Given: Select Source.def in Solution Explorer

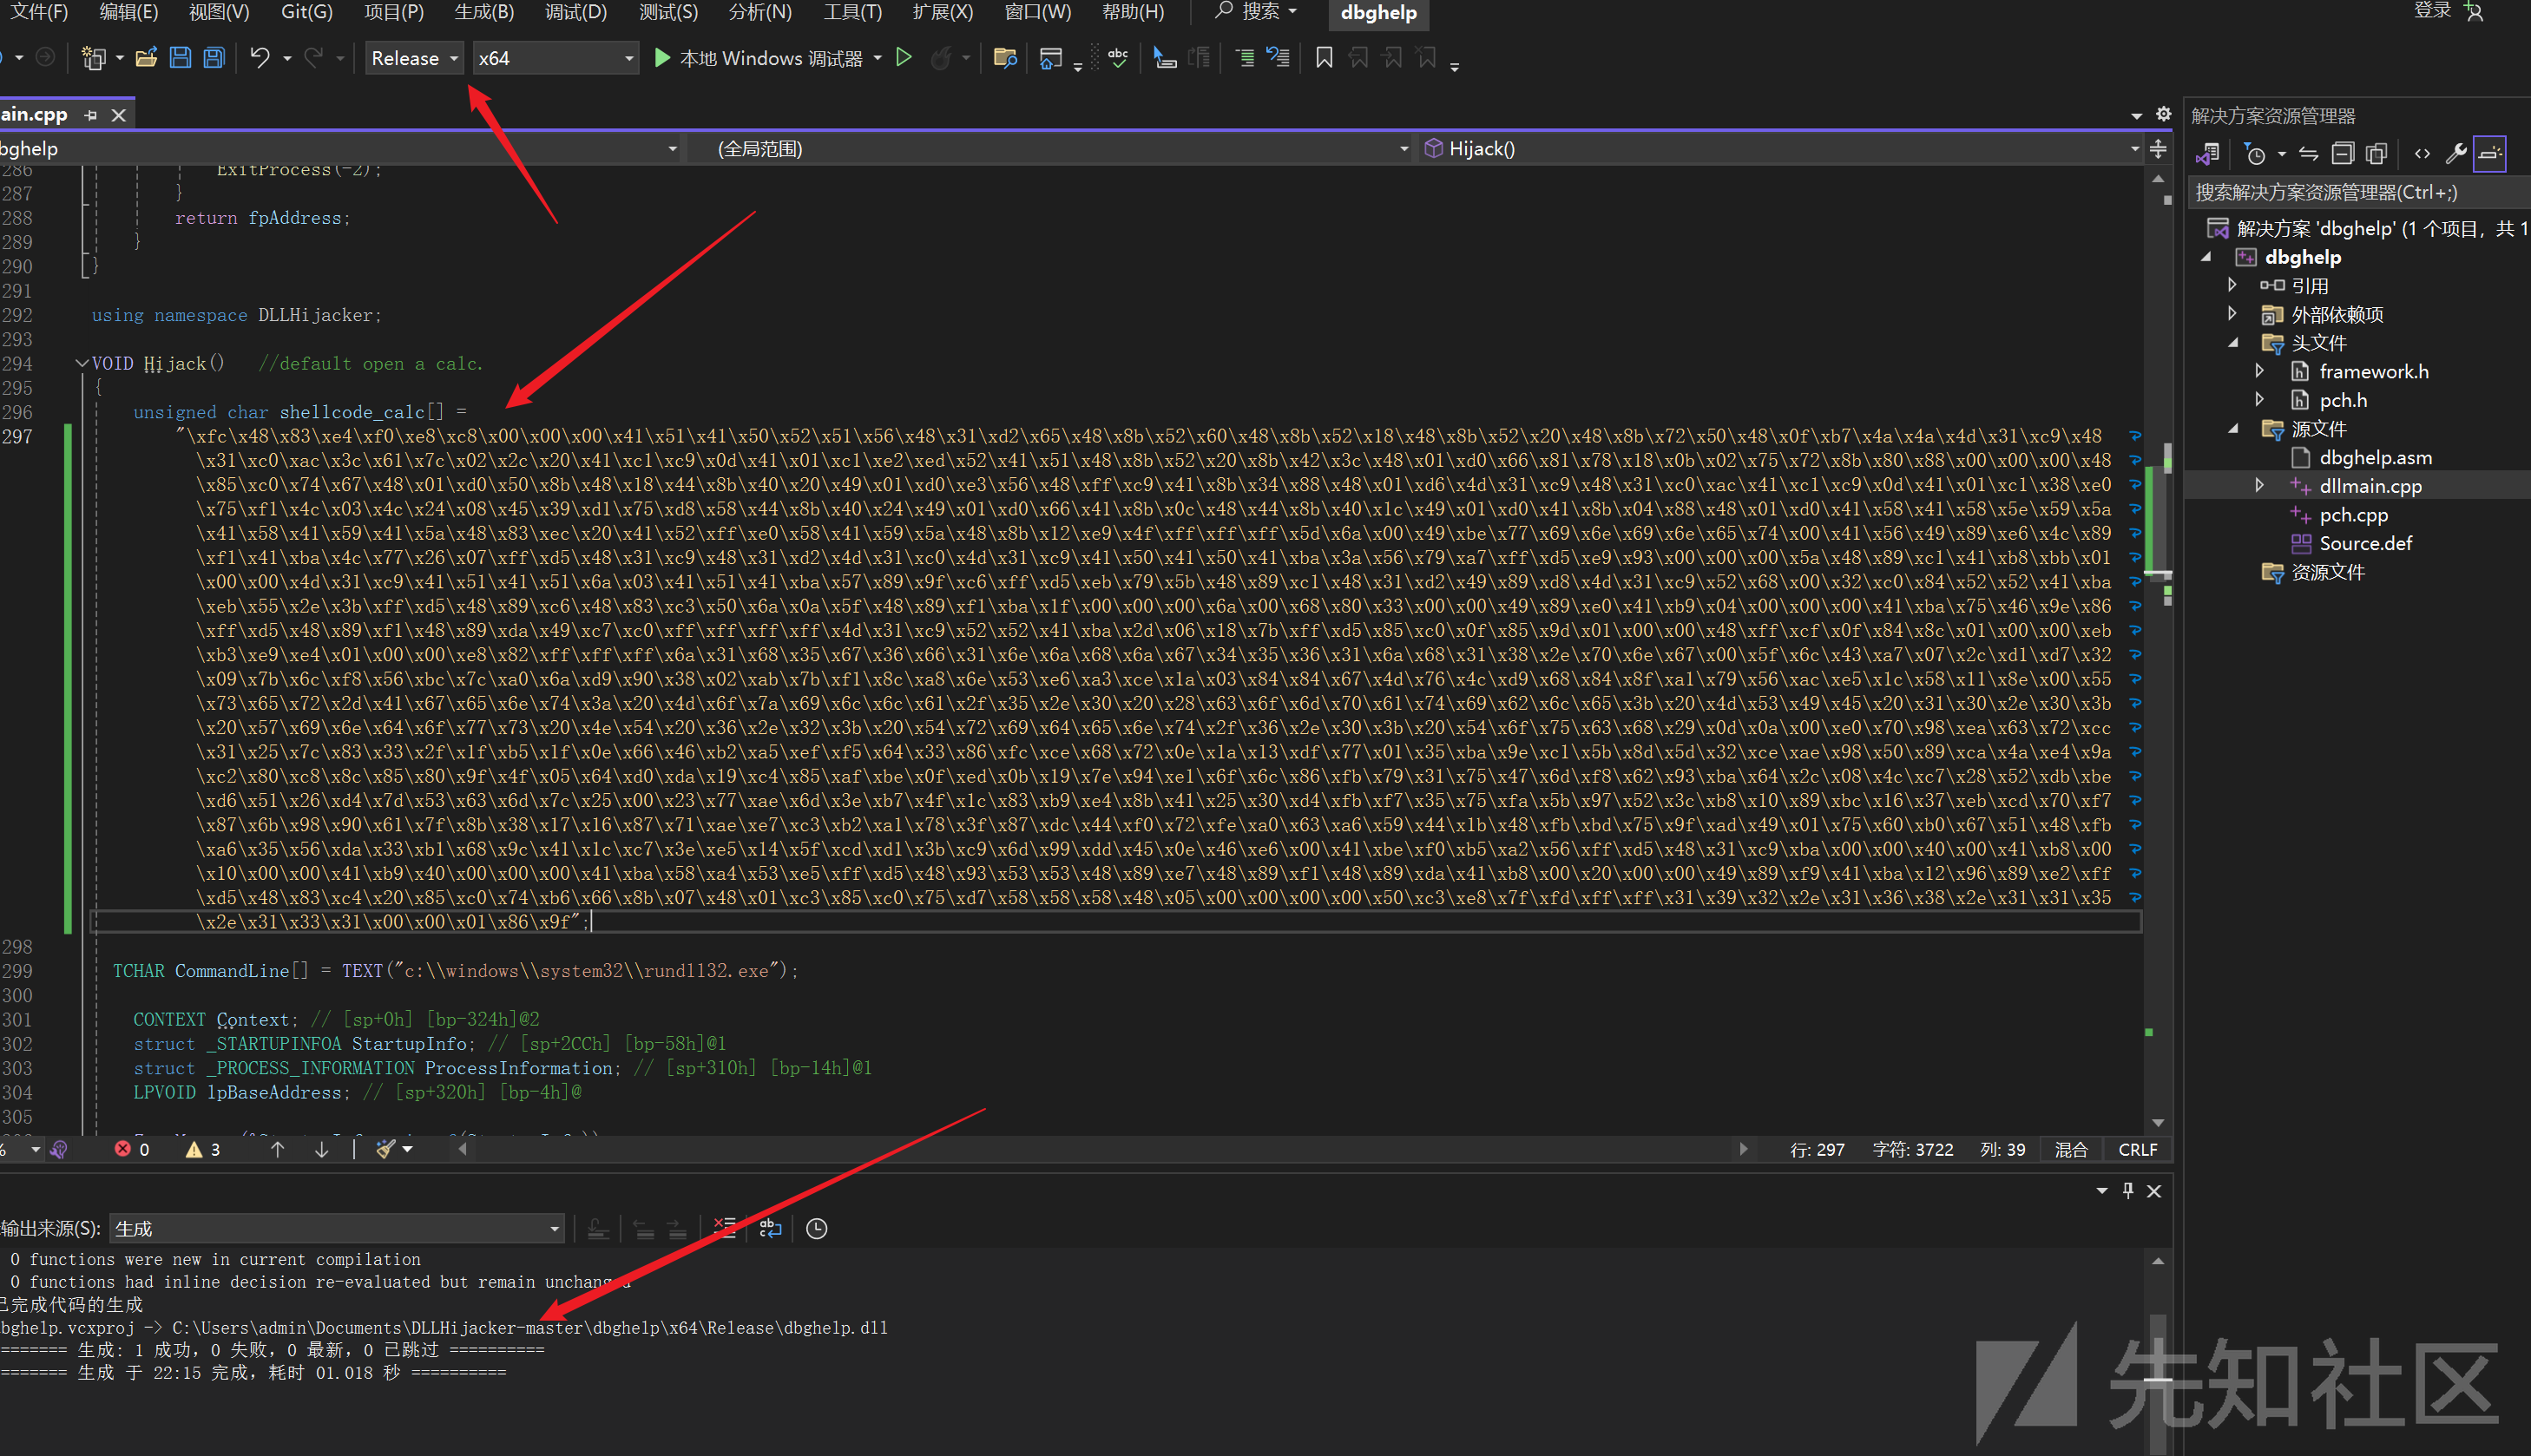Looking at the screenshot, I should coord(2364,543).
